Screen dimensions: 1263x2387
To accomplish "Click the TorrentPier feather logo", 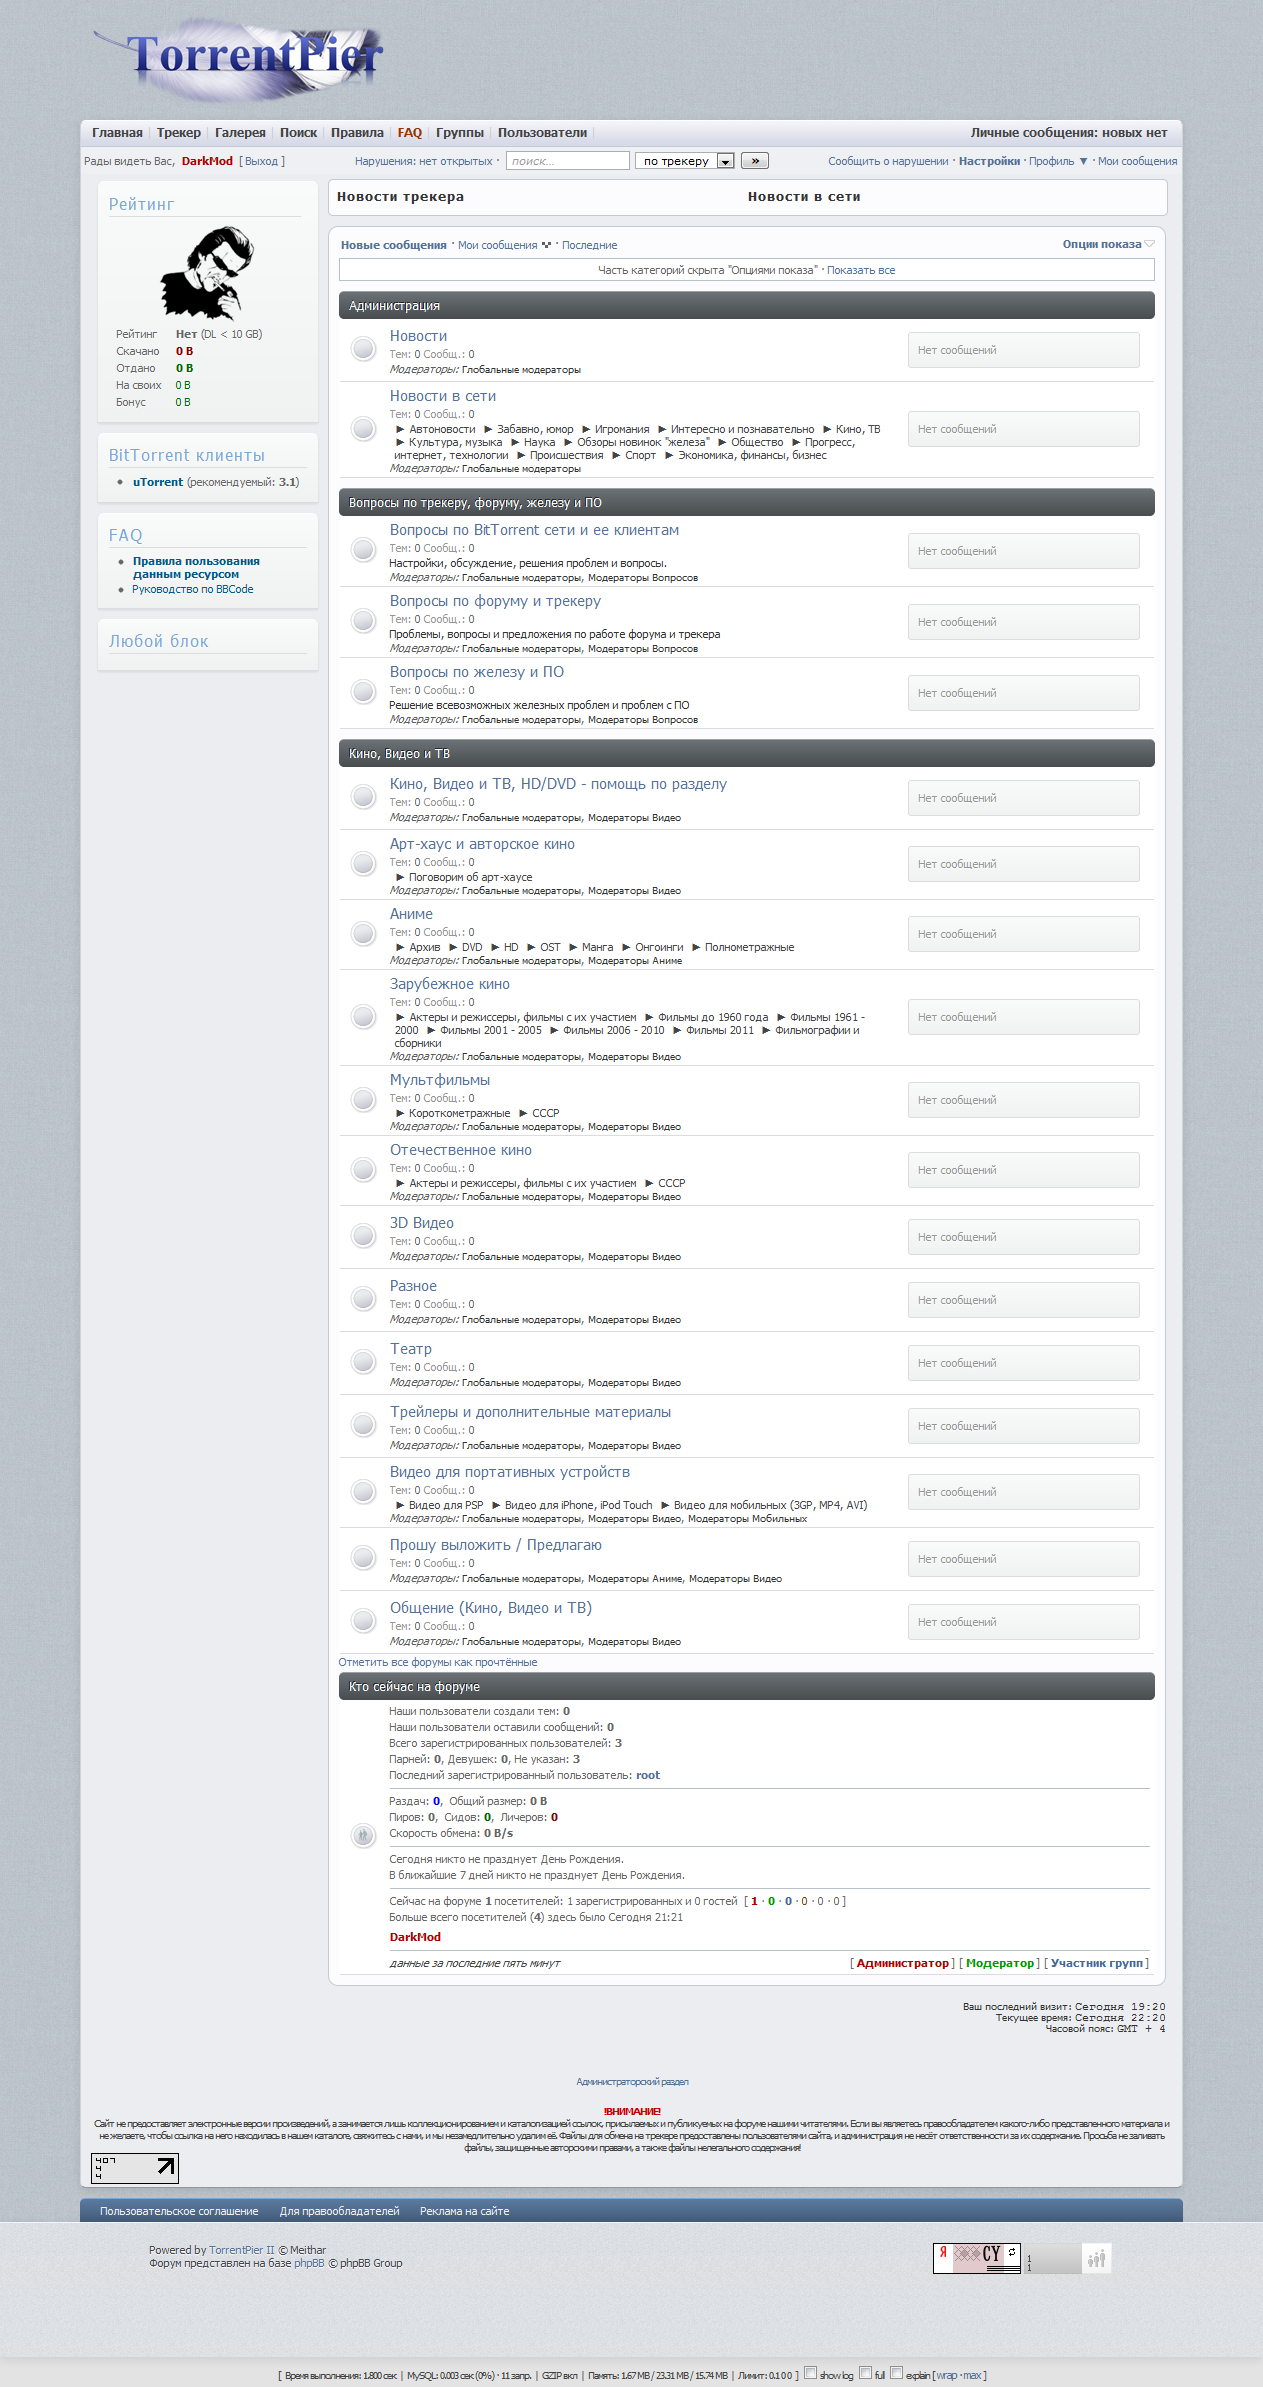I will [x=240, y=60].
